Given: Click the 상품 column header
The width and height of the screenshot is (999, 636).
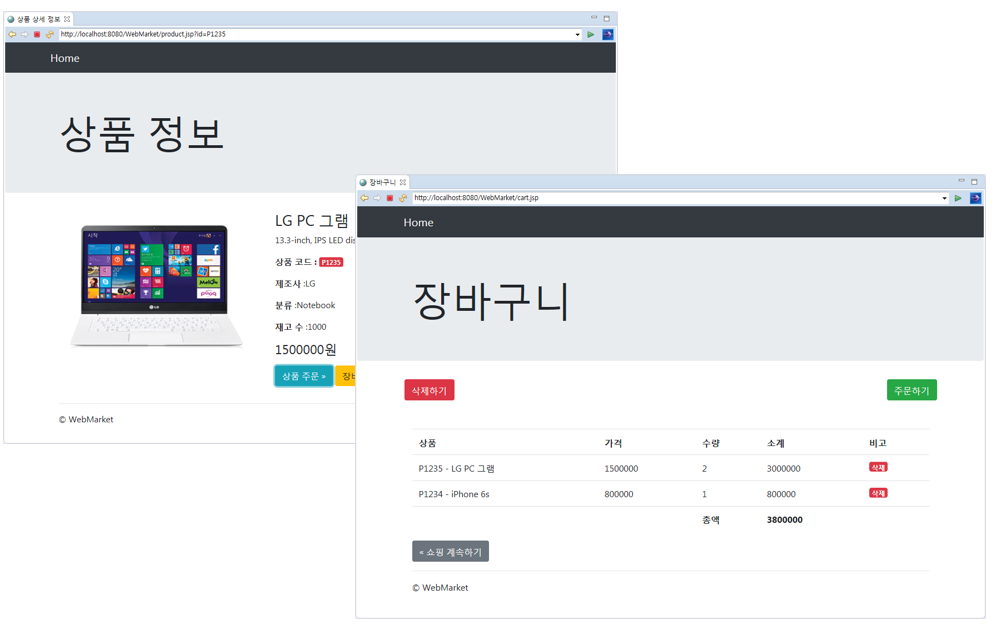Looking at the screenshot, I should 427,443.
